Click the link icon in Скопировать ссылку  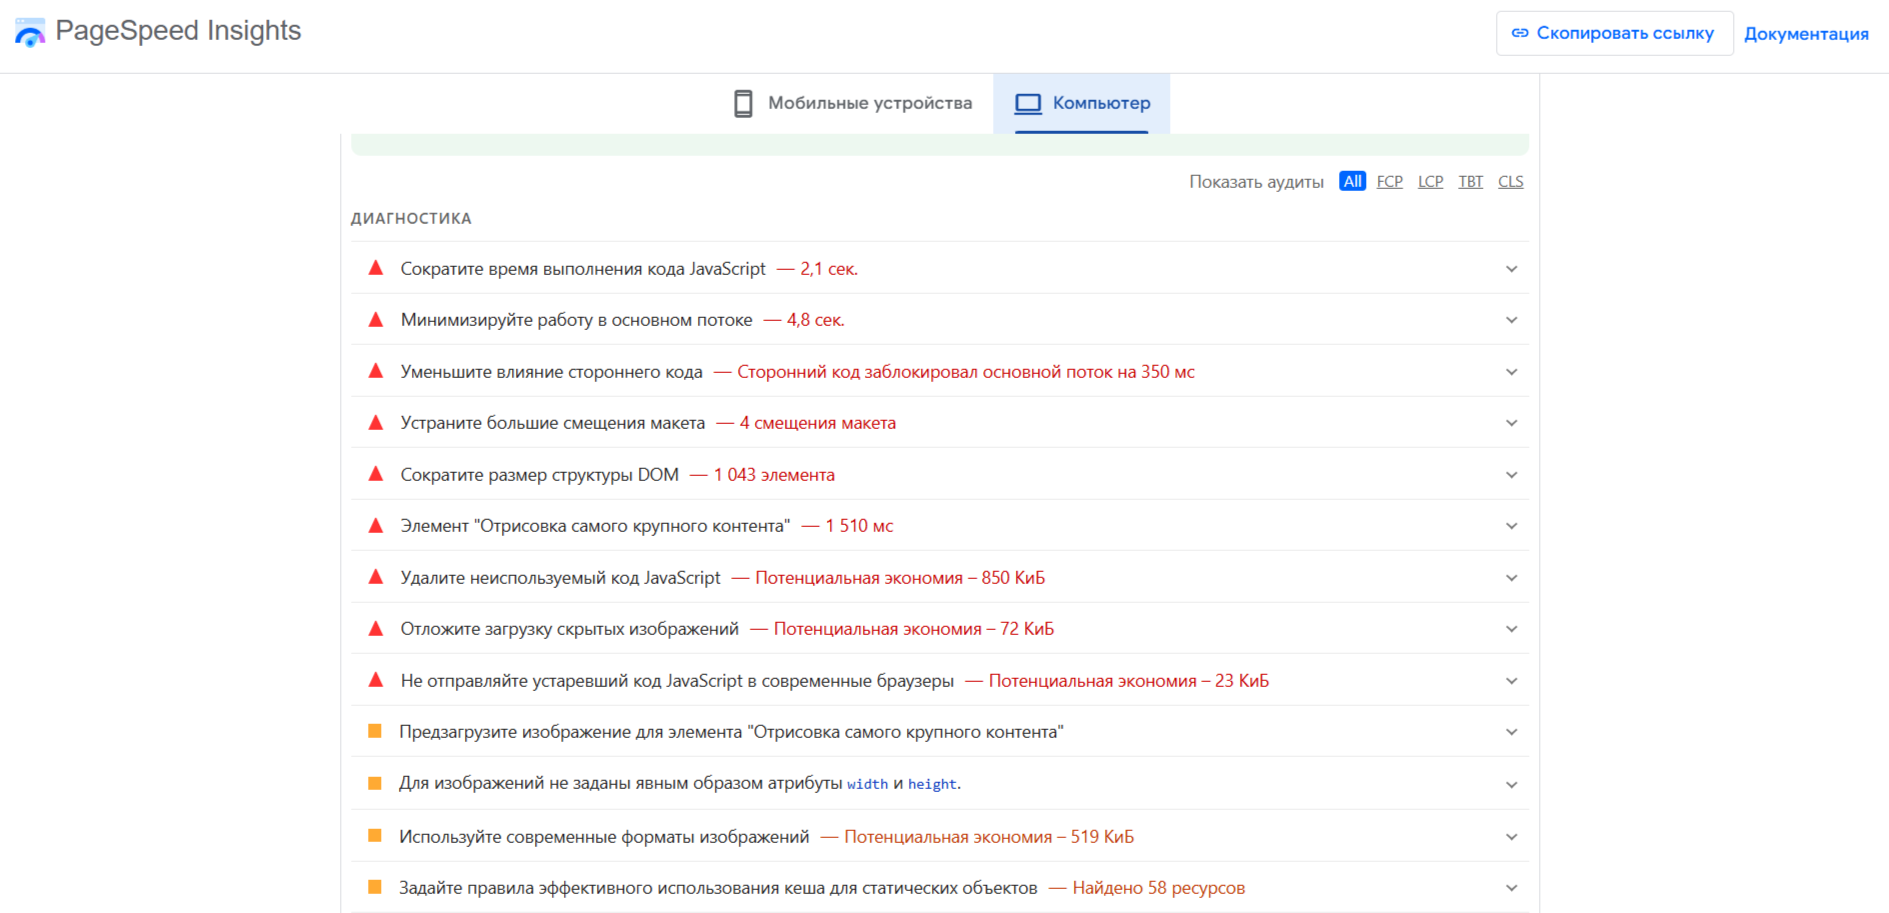[x=1520, y=33]
